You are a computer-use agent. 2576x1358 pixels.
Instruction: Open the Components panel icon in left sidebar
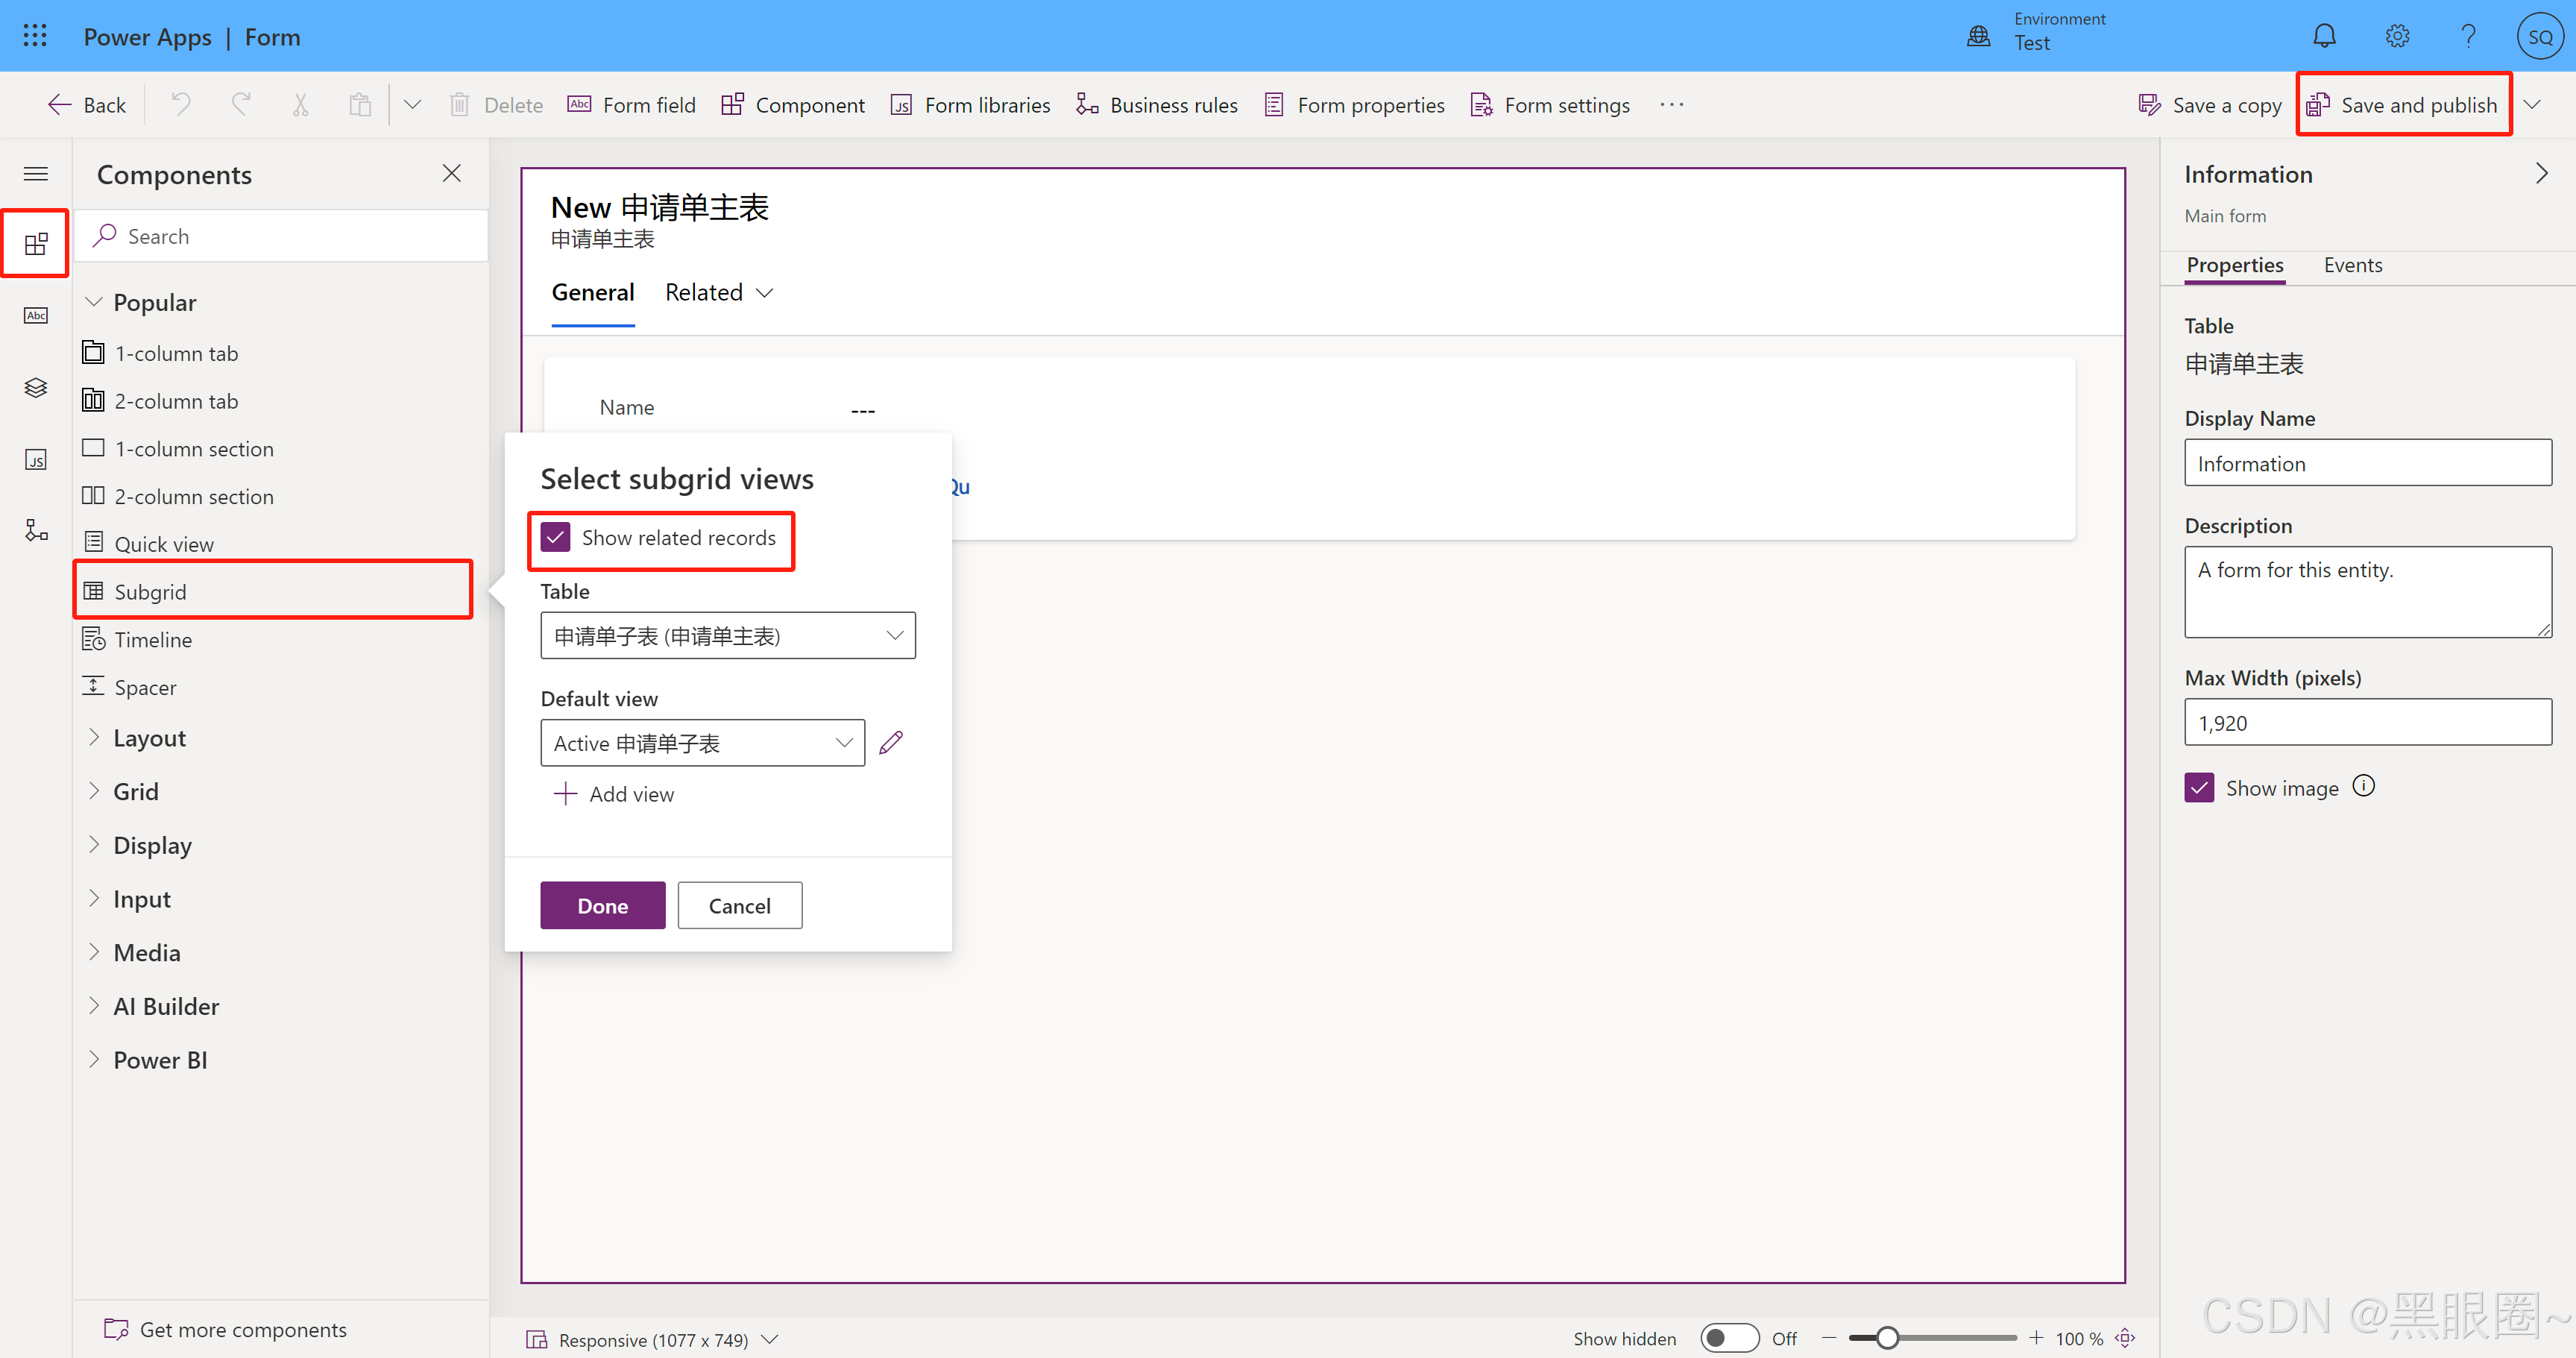tap(35, 242)
